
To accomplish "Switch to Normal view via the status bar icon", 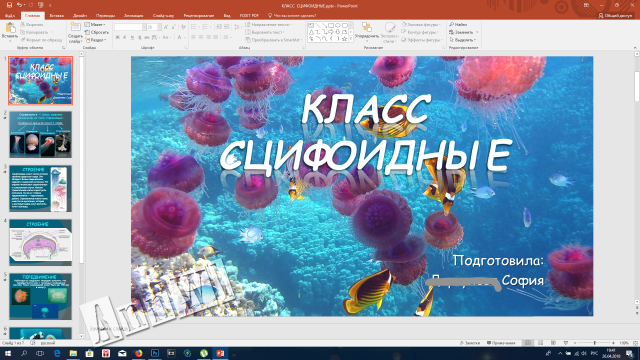I will [528, 343].
